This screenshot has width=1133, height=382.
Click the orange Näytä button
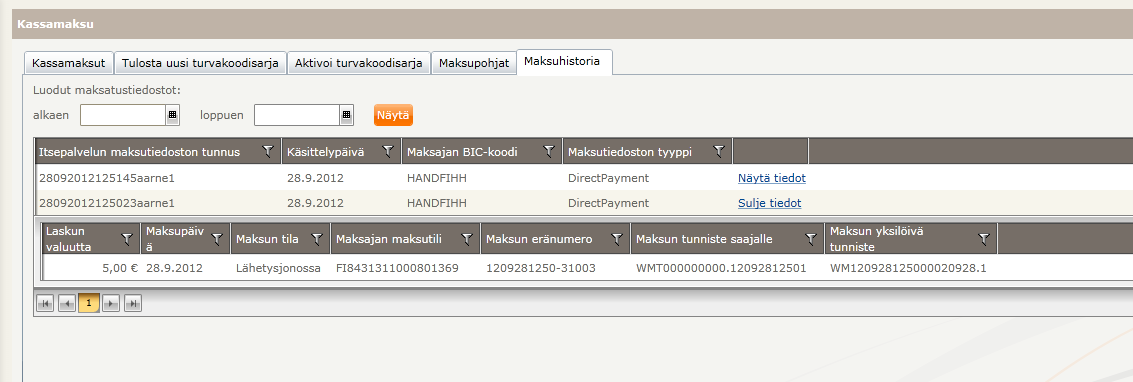coord(393,115)
